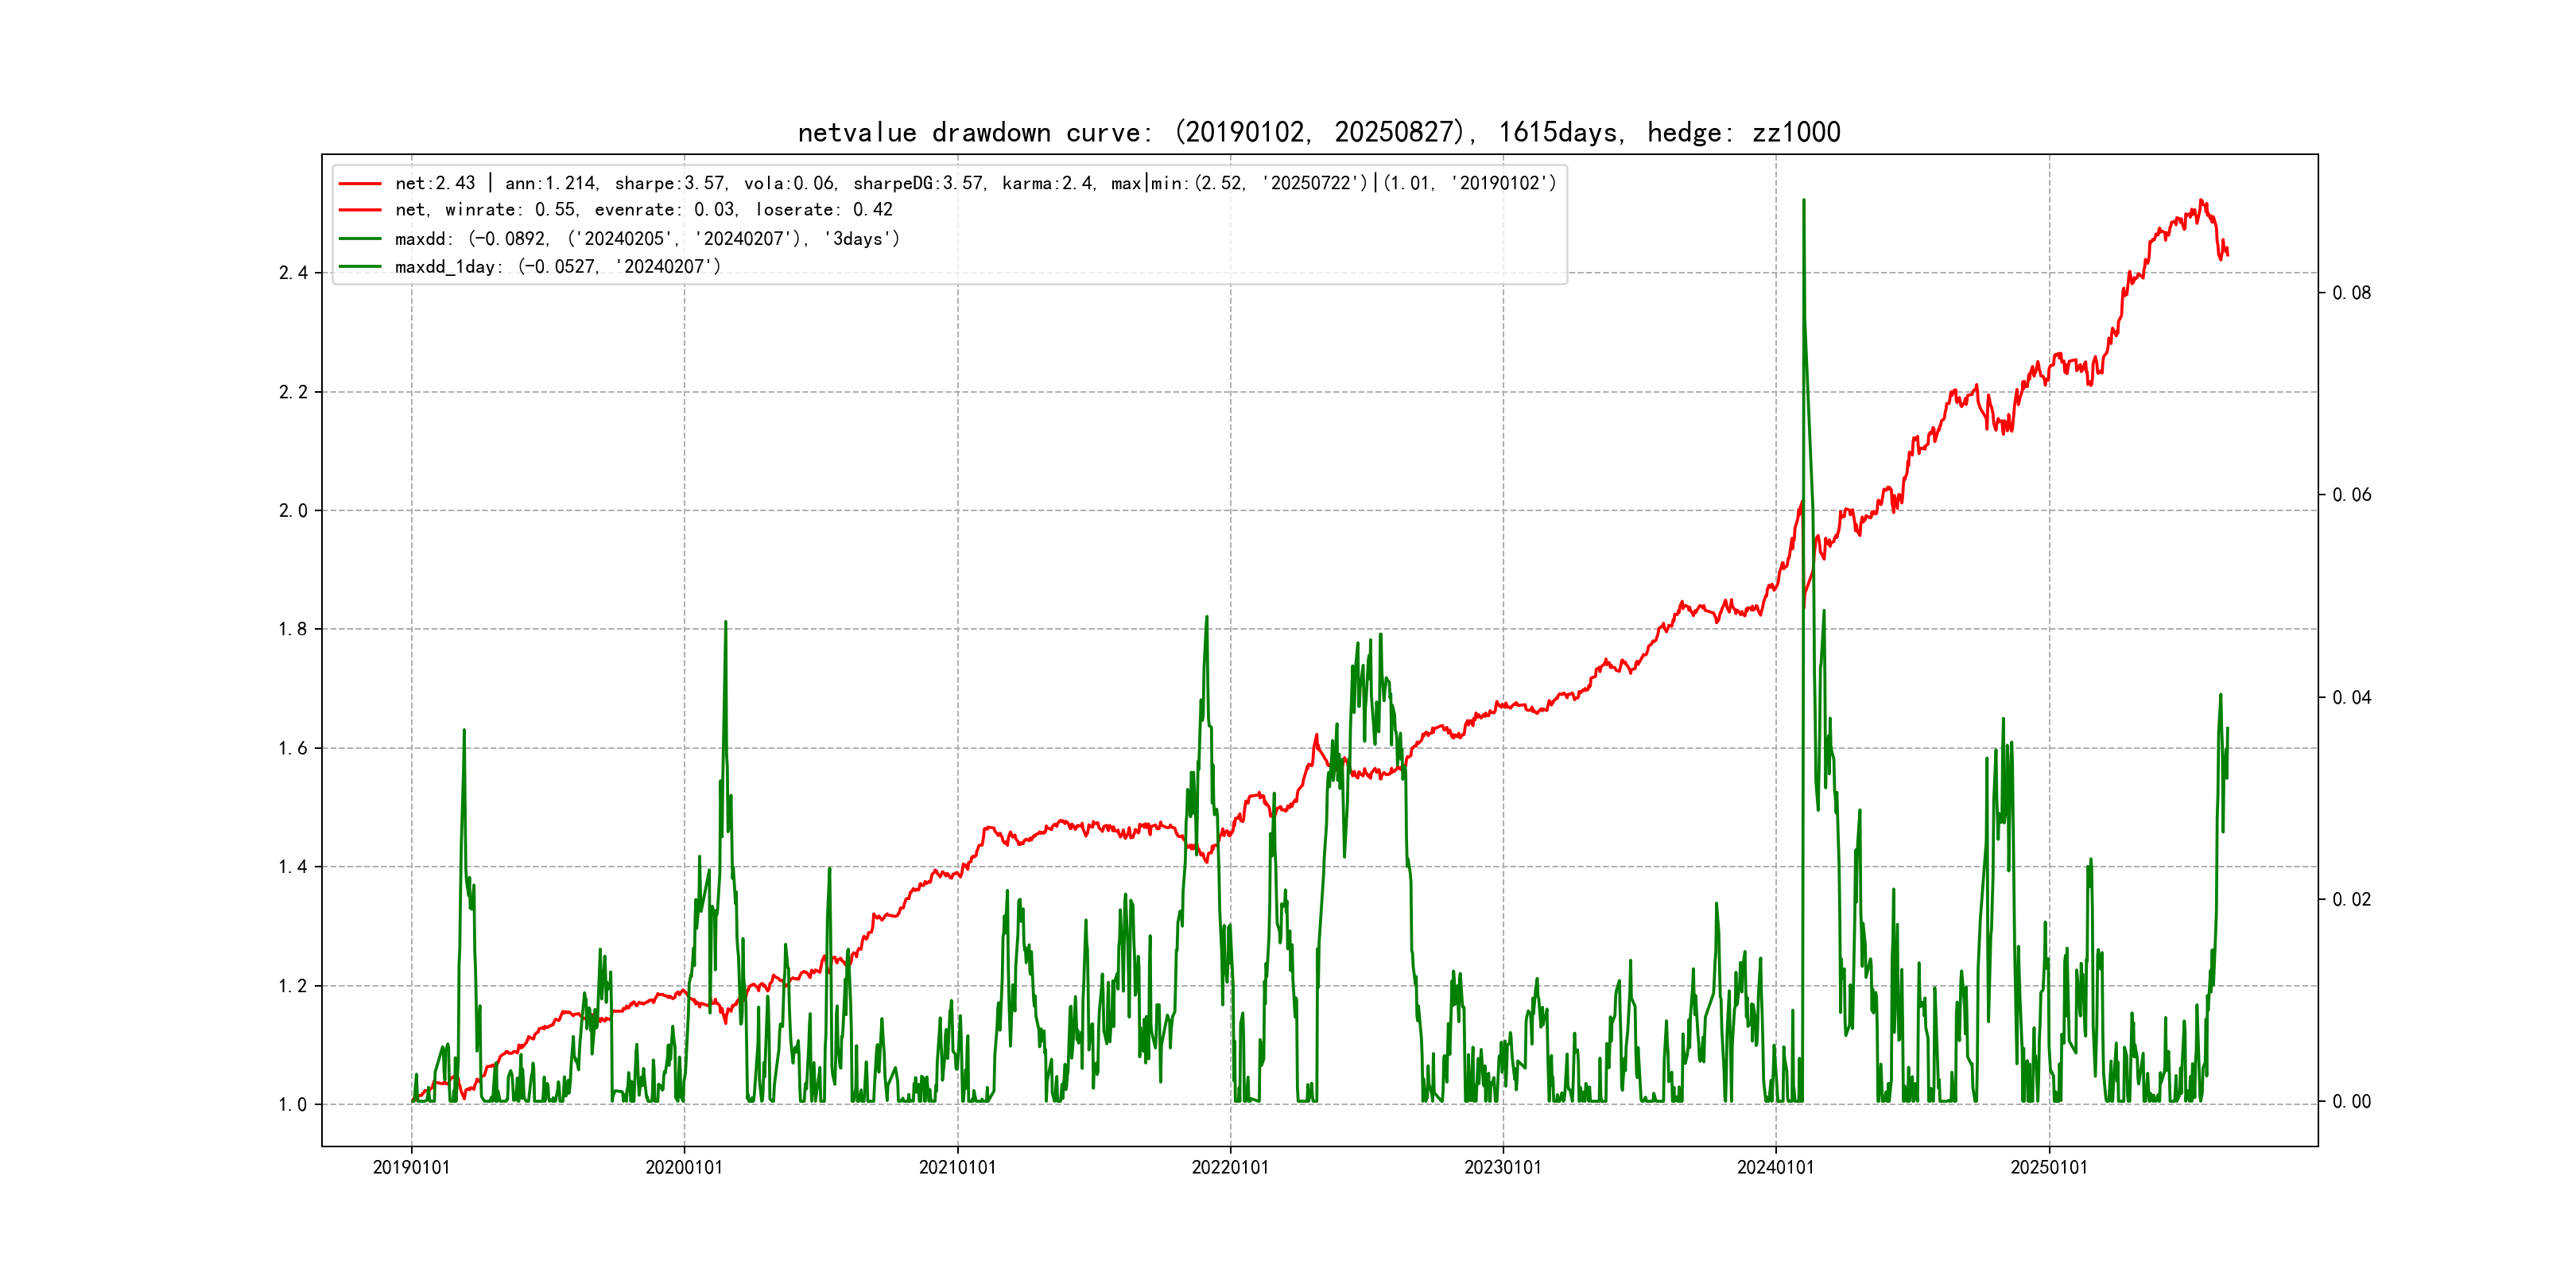Viewport: 2576px width, 1288px height.
Task: Click the chart title text
Action: point(1318,132)
